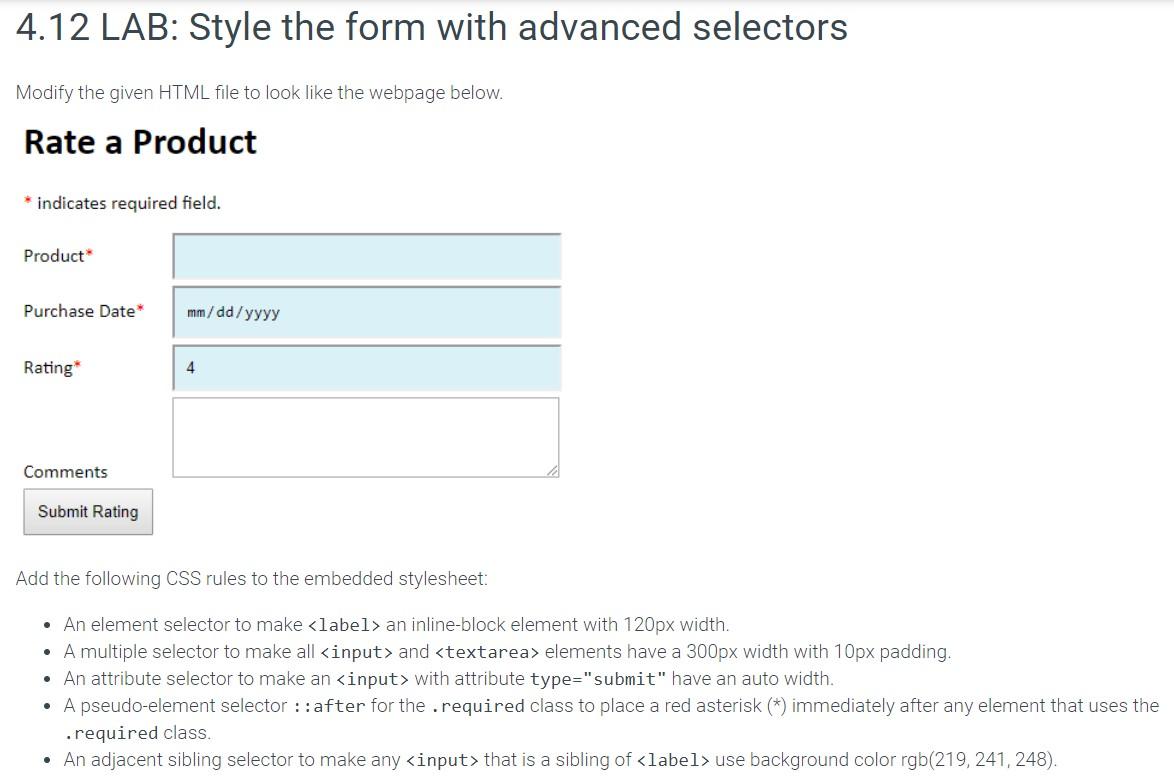Click the 4.12 LAB page title
Screen dimensions: 1174x784
(x=432, y=27)
